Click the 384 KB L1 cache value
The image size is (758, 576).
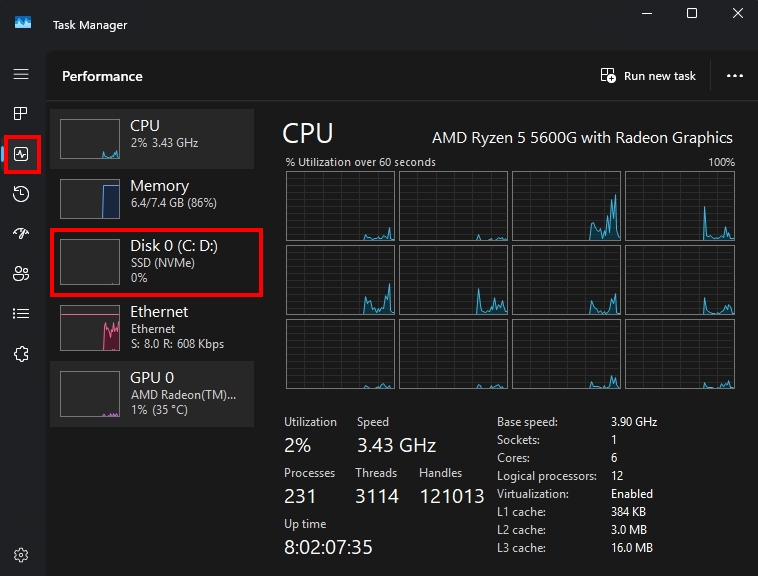click(x=628, y=512)
